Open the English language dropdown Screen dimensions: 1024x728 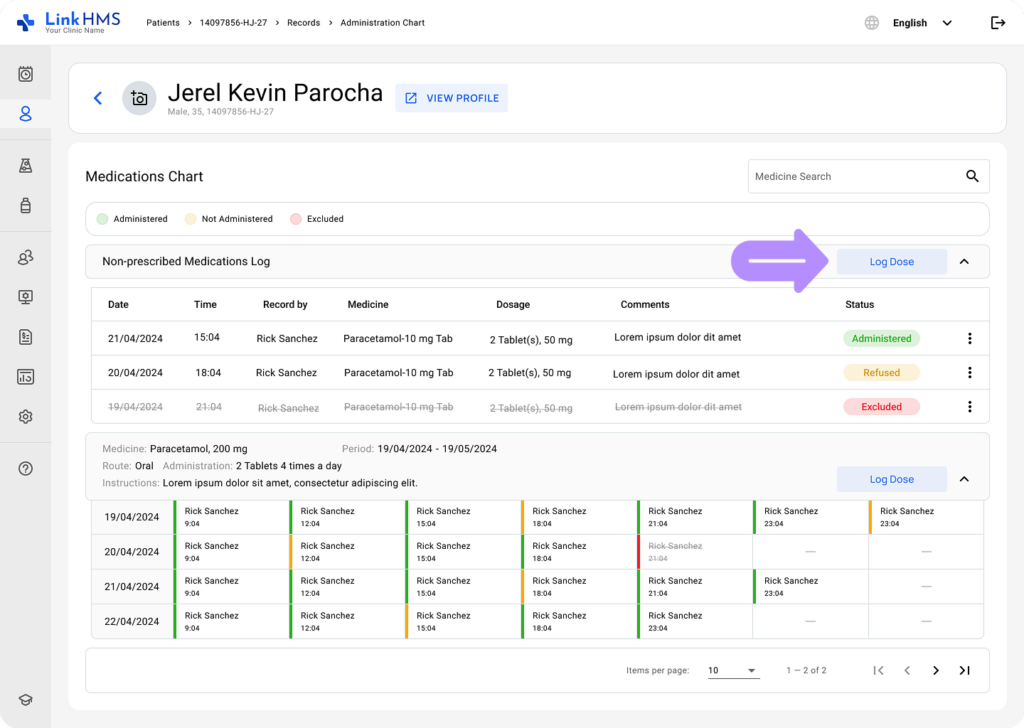tap(920, 23)
